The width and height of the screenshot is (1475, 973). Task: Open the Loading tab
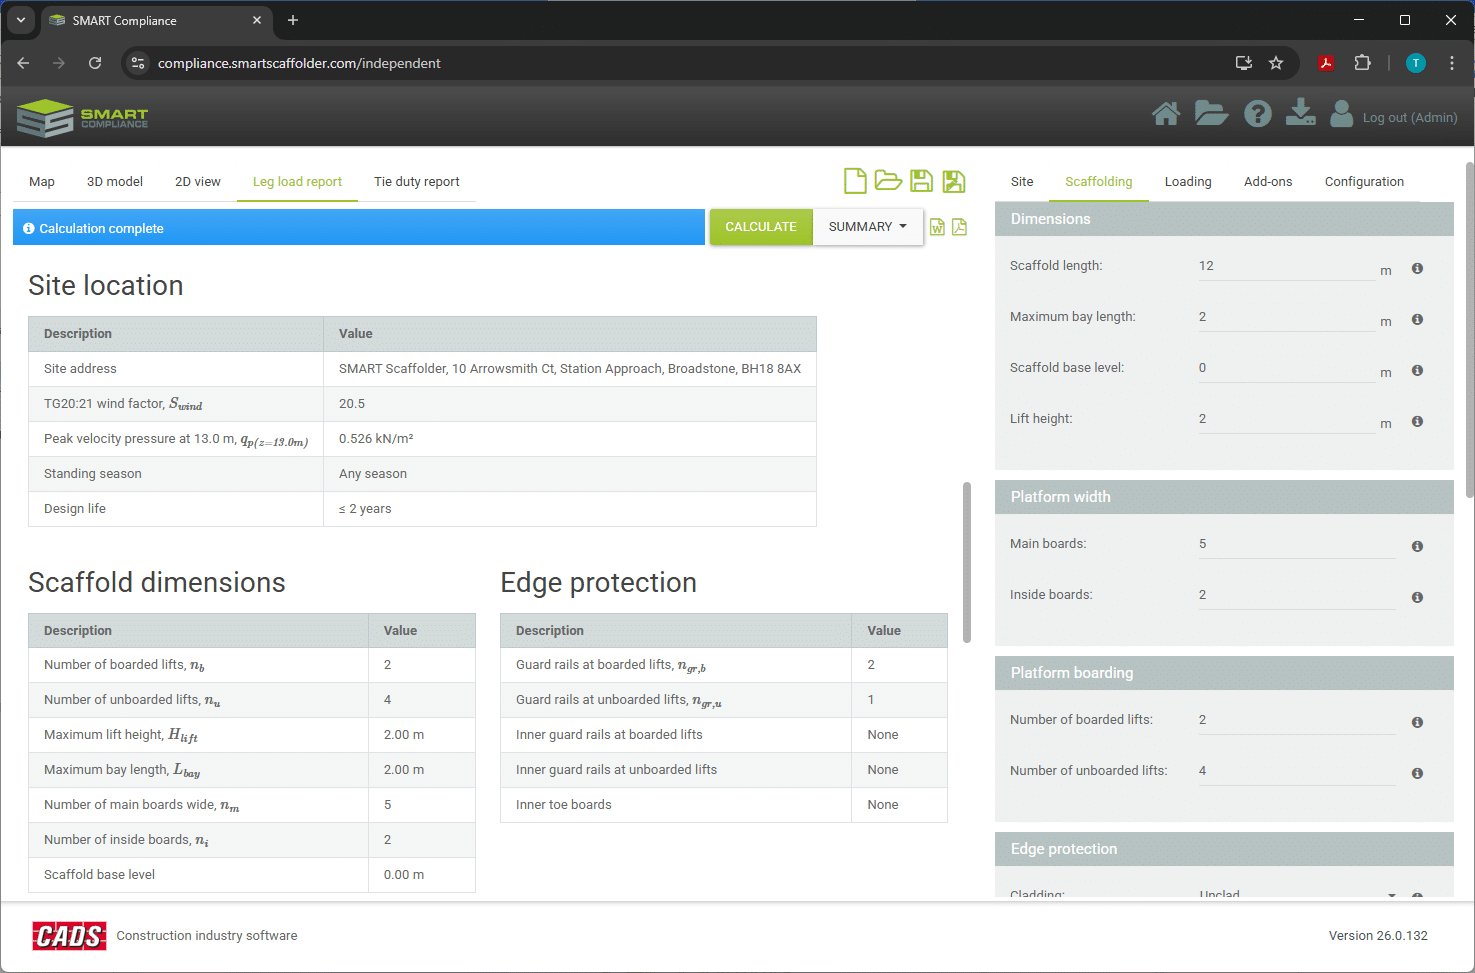pyautogui.click(x=1187, y=182)
